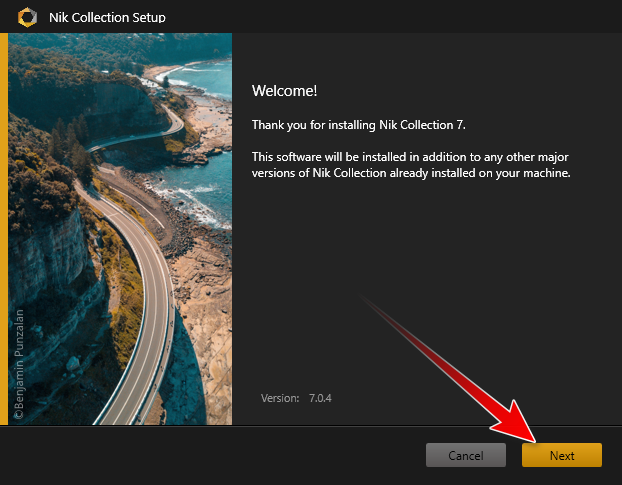Click the Next button
This screenshot has height=485, width=622.
click(561, 455)
